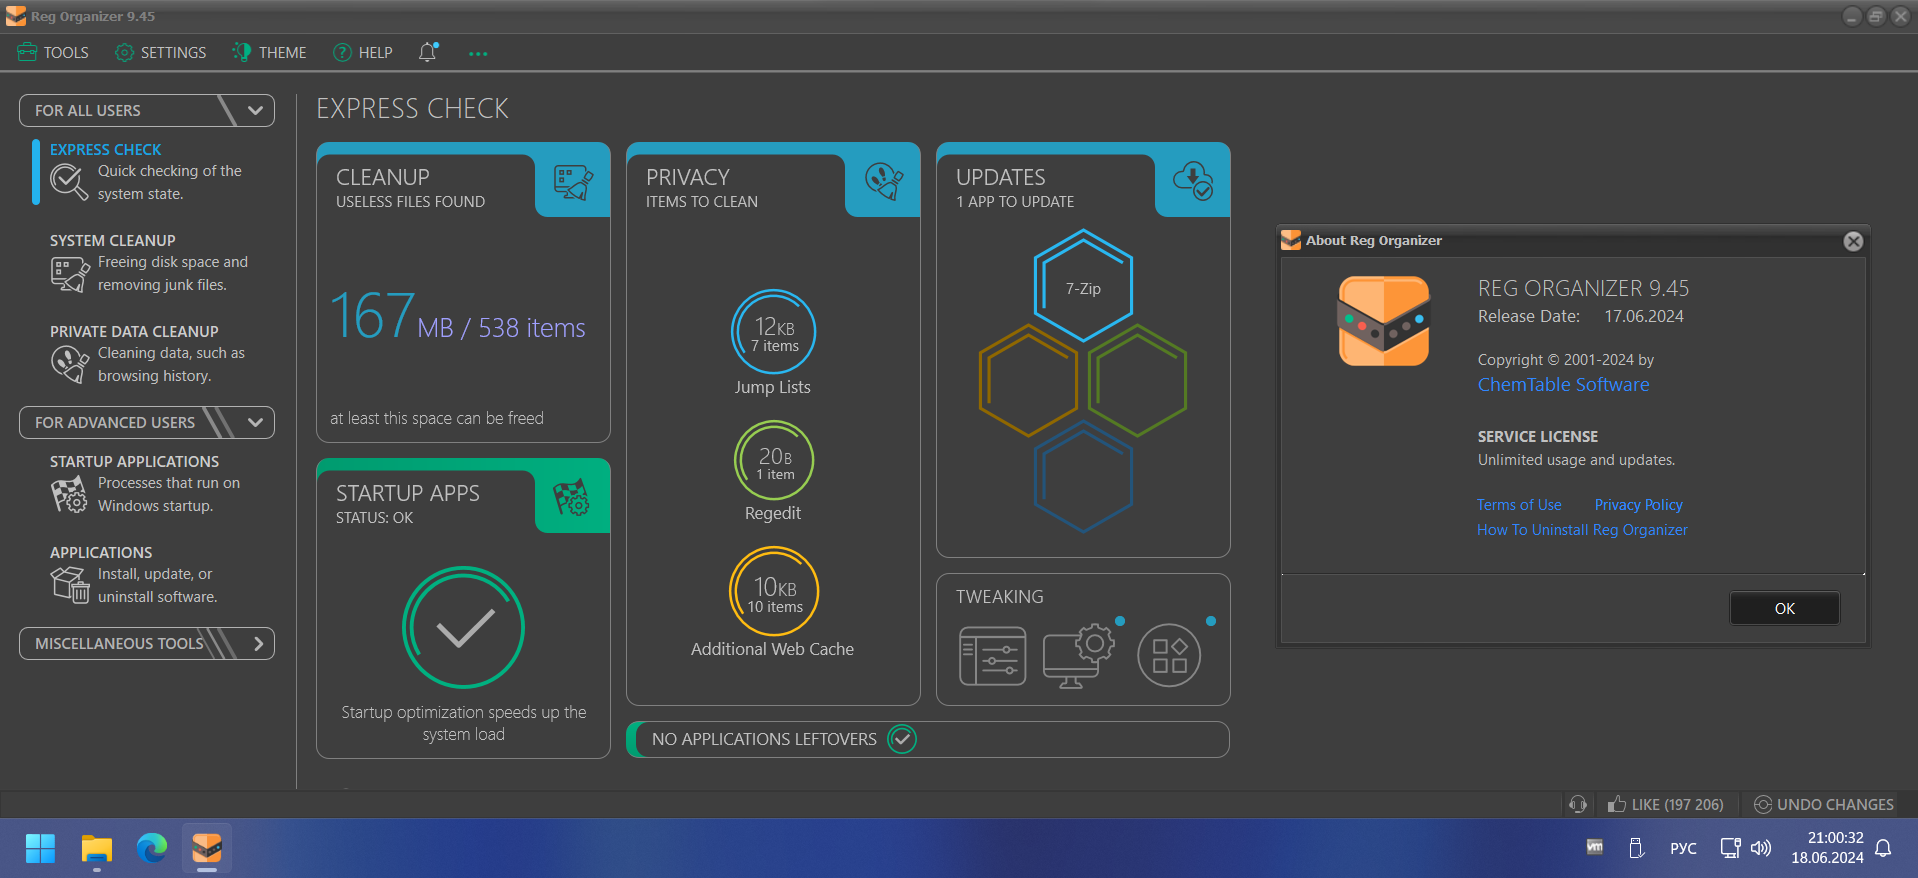Image resolution: width=1918 pixels, height=878 pixels.
Task: Click the Startup Apps OK checkmark circle
Action: (463, 628)
